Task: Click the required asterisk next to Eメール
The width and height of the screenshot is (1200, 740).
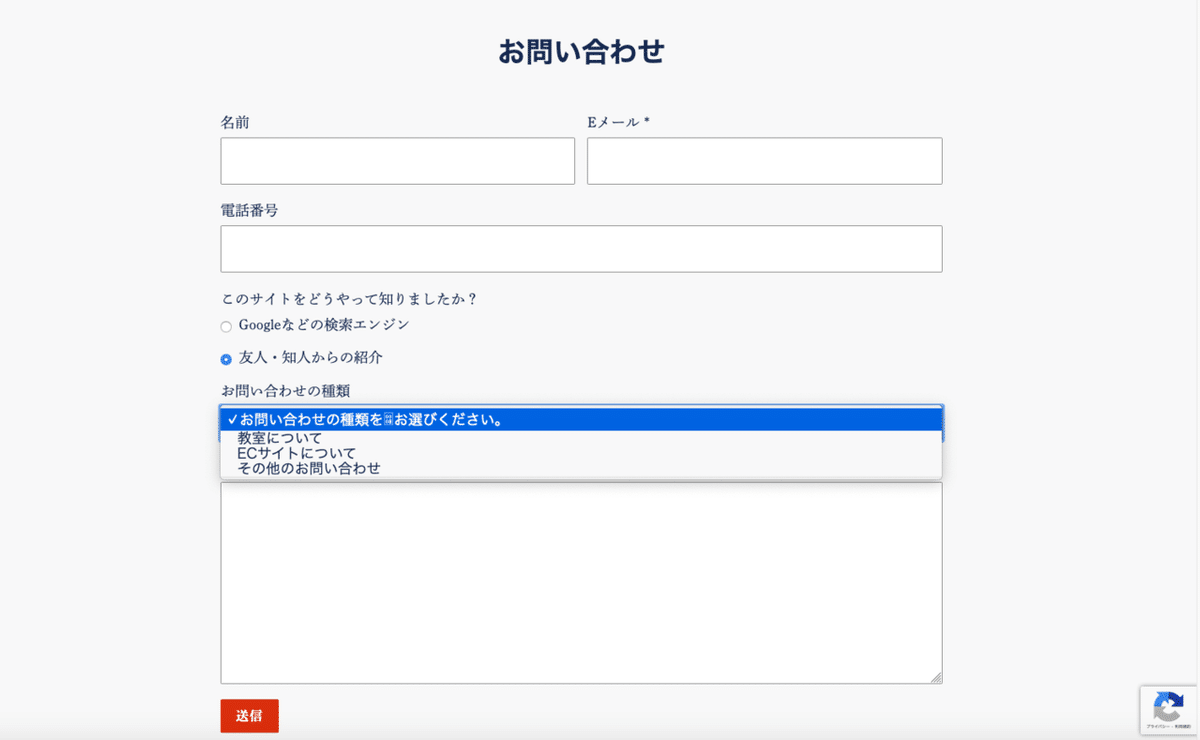Action: [x=646, y=122]
